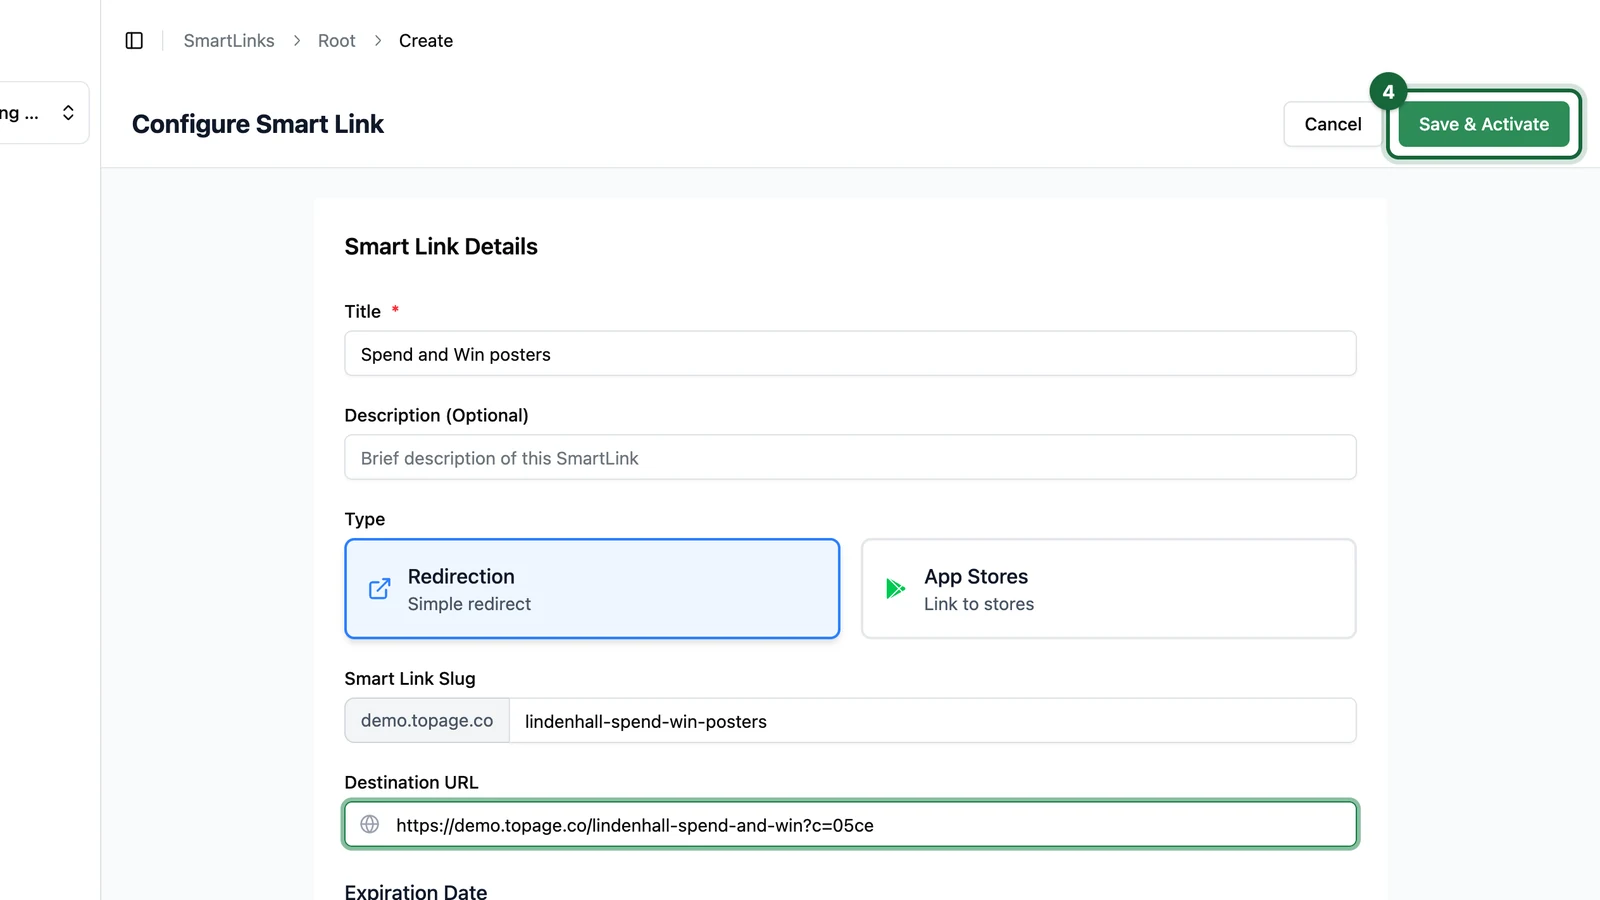Click the Destination URL label

tap(411, 783)
